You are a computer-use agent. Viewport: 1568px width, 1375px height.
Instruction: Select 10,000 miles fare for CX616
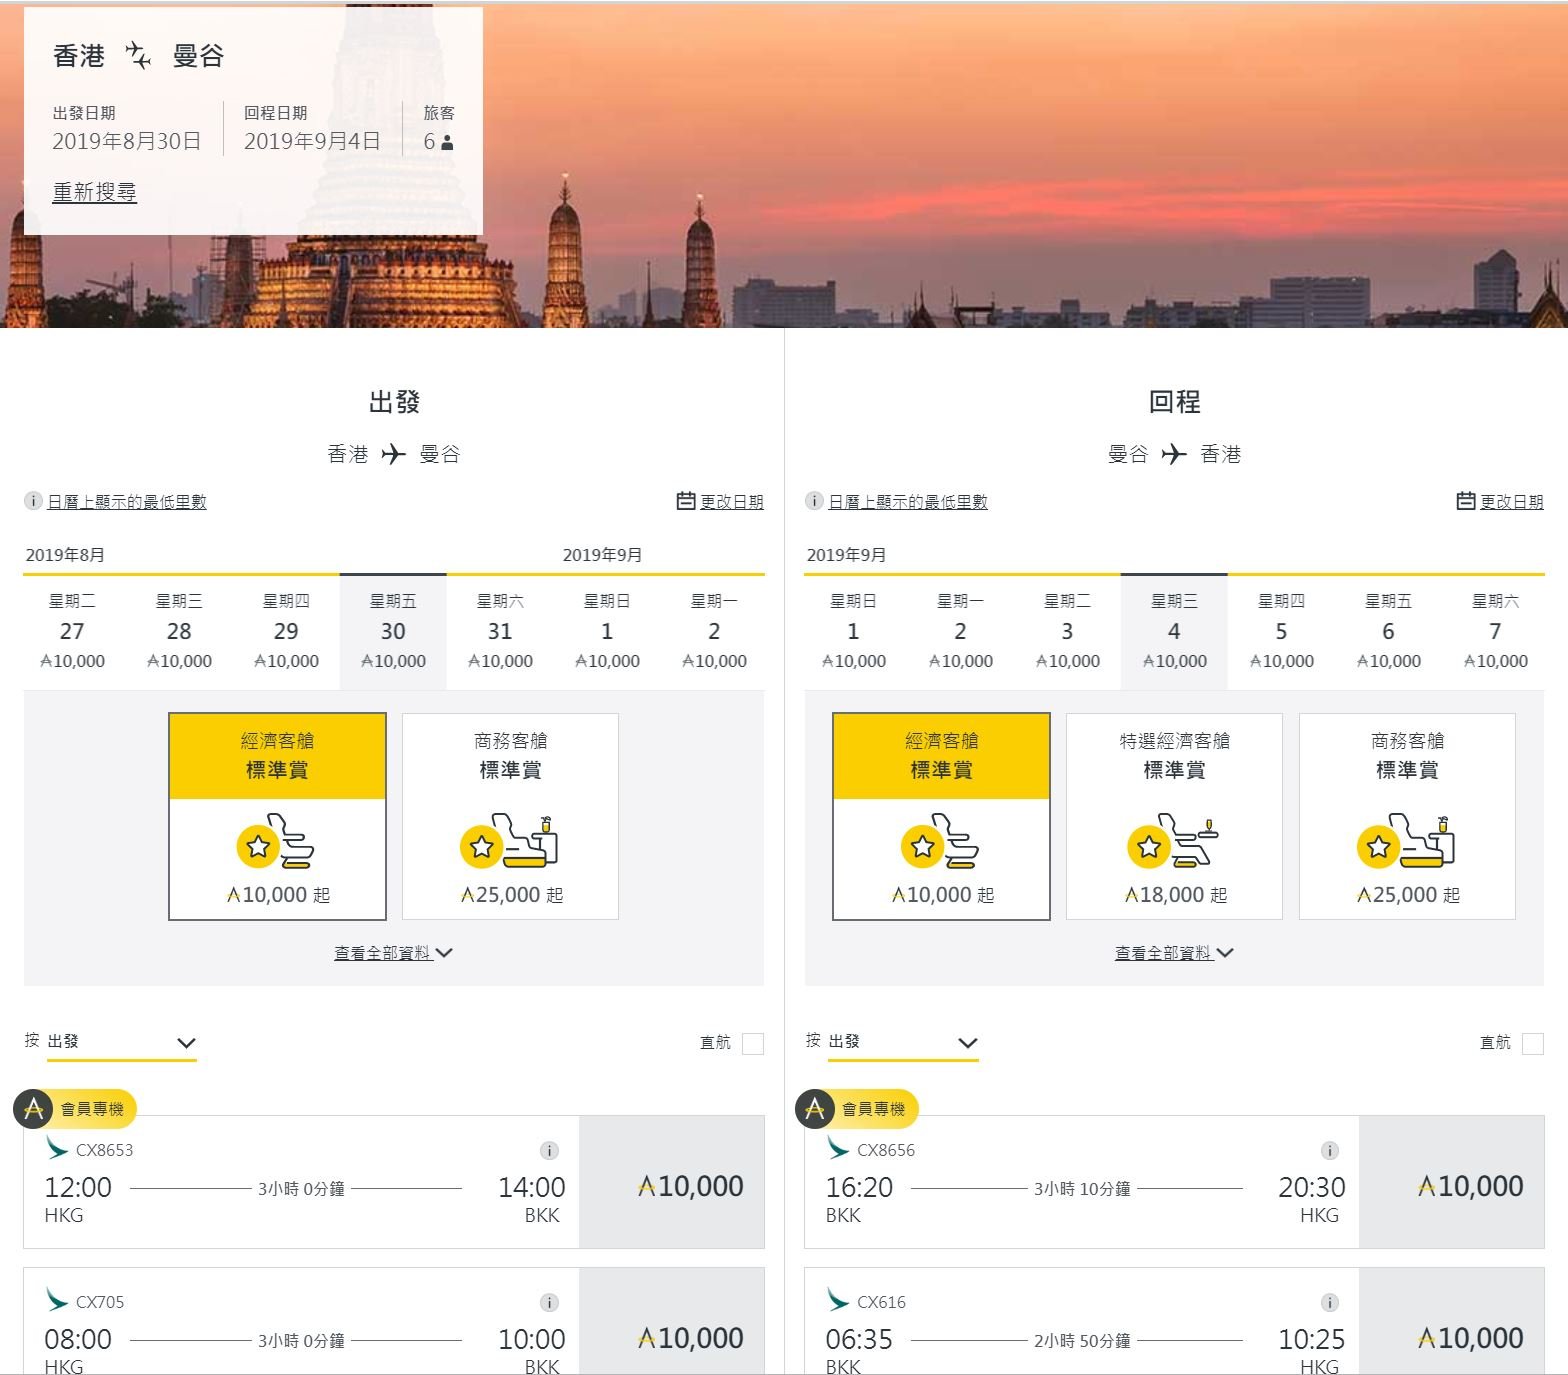tap(1451, 1321)
